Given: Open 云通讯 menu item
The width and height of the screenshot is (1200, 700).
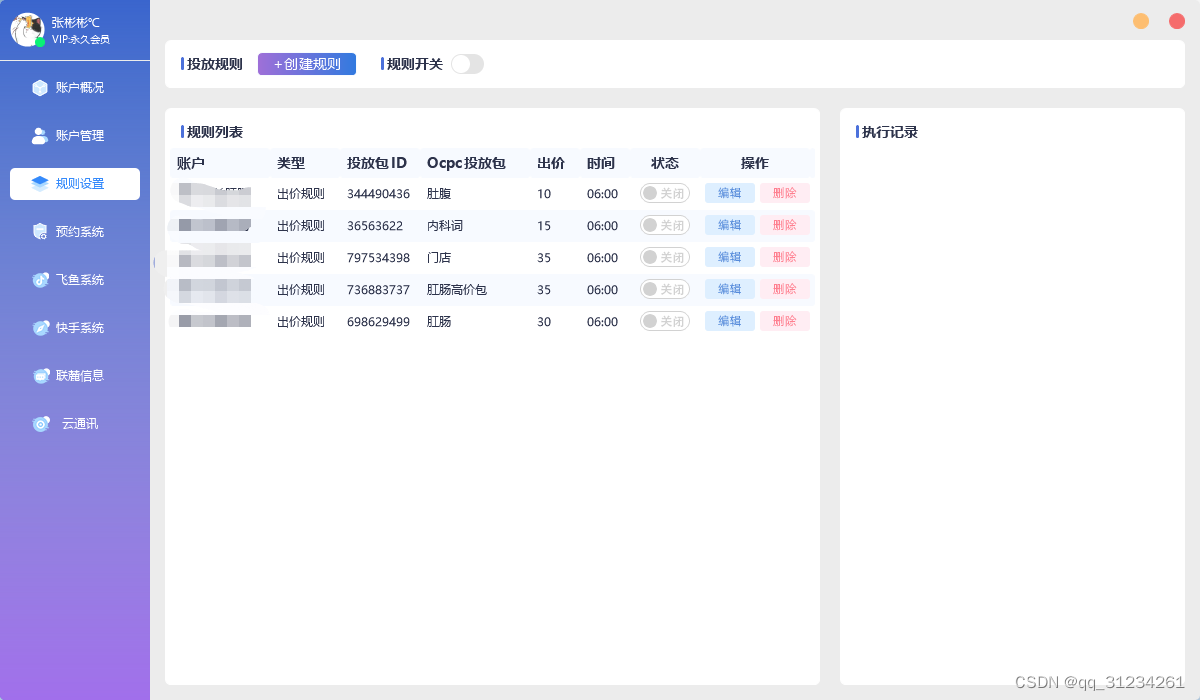Looking at the screenshot, I should click(75, 424).
